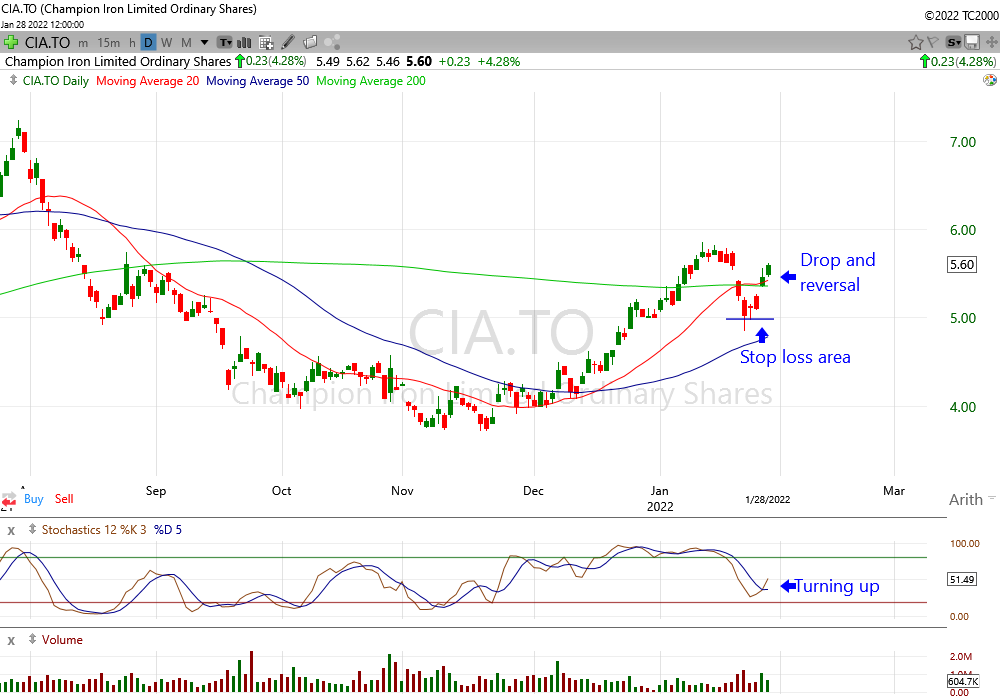
Task: Click the move pane cross-arrows icon
Action: tap(991, 43)
